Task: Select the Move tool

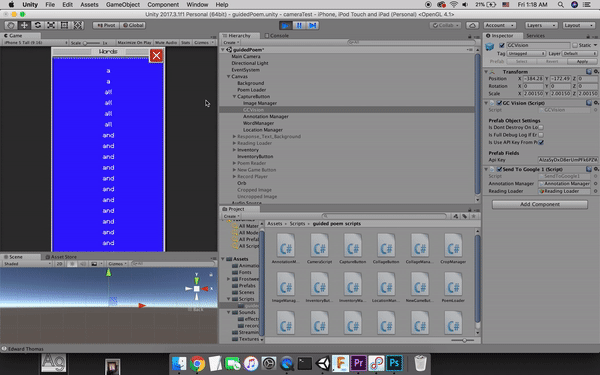Action: coord(24,25)
